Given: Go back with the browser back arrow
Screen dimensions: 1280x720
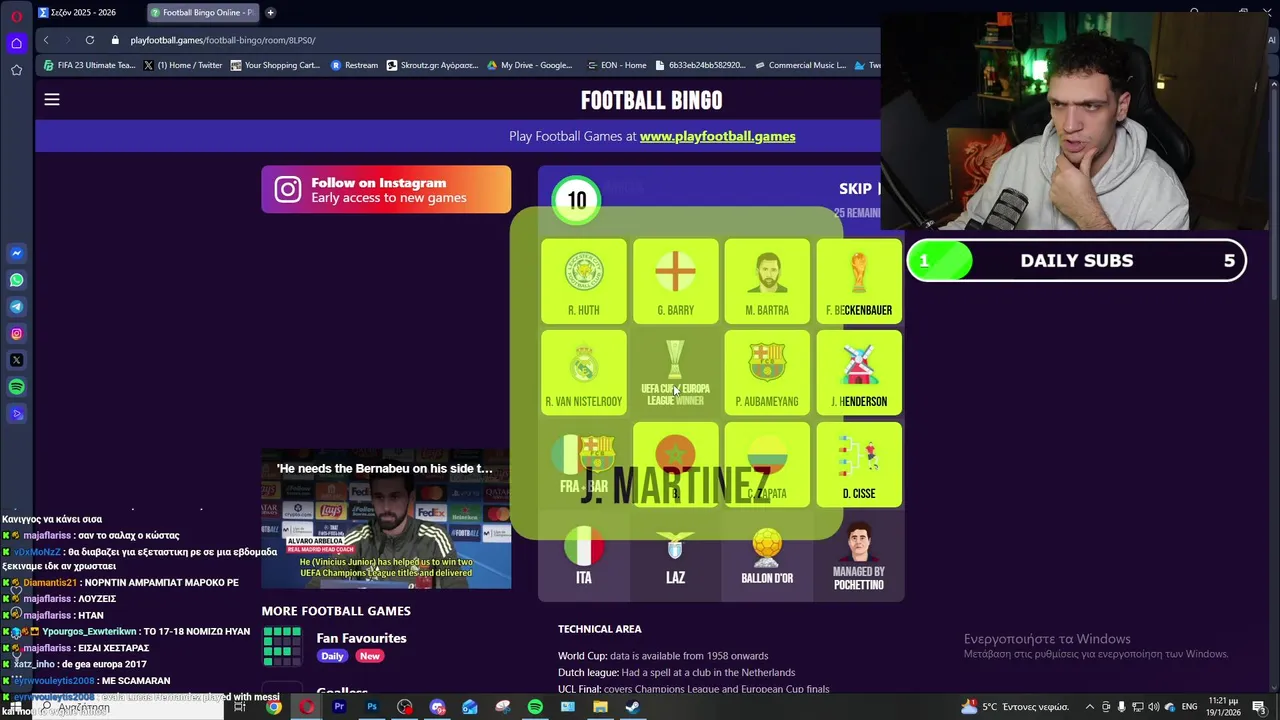Looking at the screenshot, I should [x=46, y=40].
